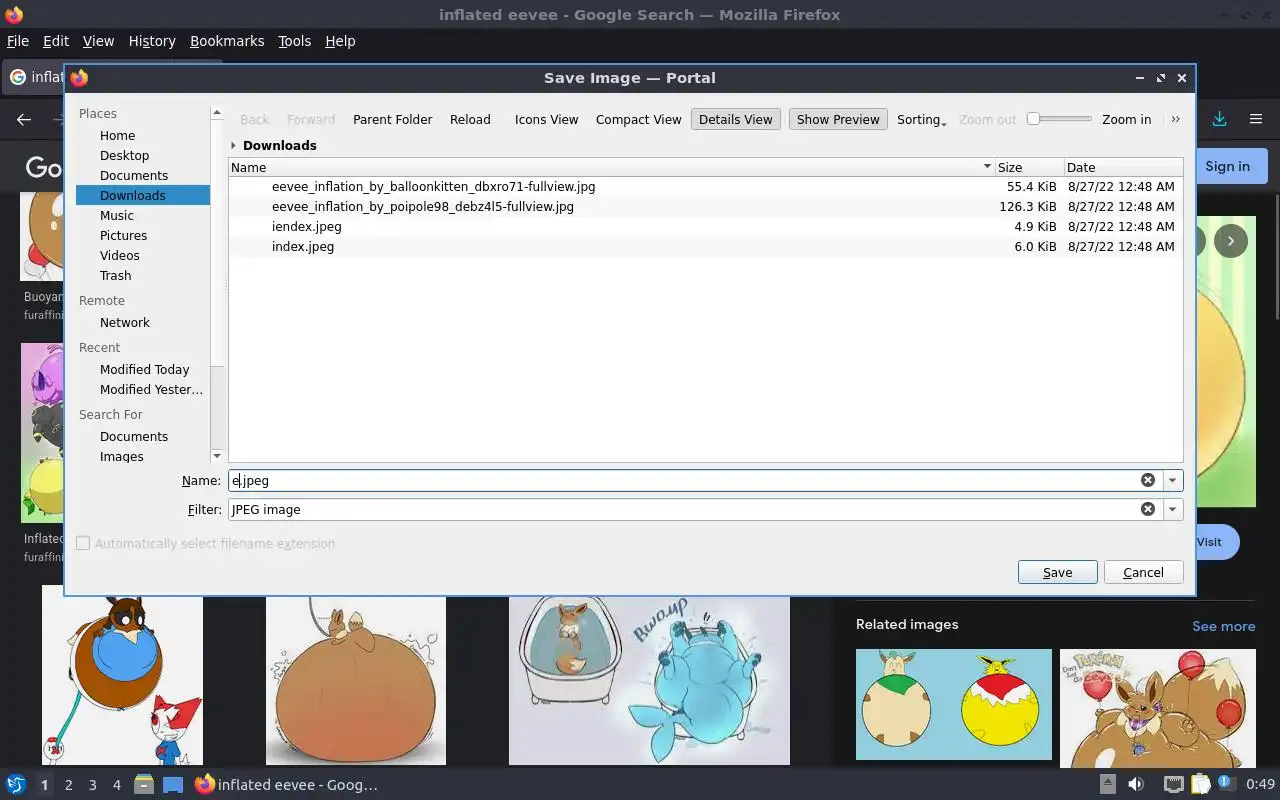This screenshot has width=1280, height=800.
Task: Click the Firefox back arrow
Action: (24, 119)
